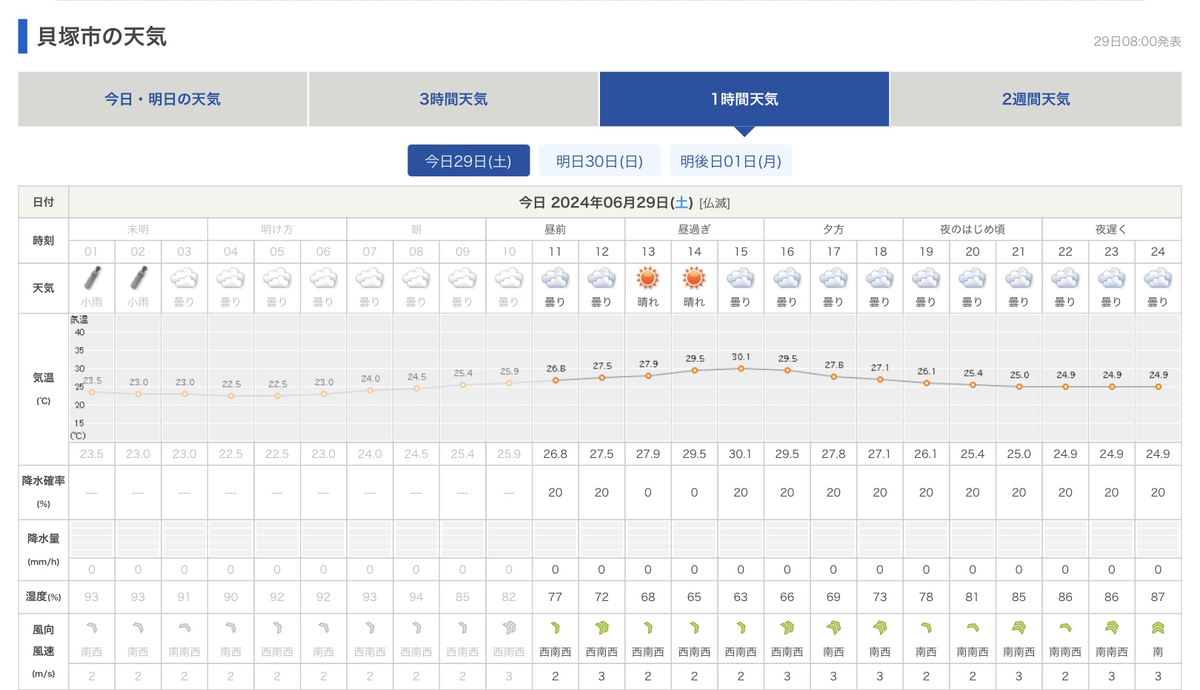Click wind direction arrow at hour 20
1200x690 pixels.
[x=972, y=628]
